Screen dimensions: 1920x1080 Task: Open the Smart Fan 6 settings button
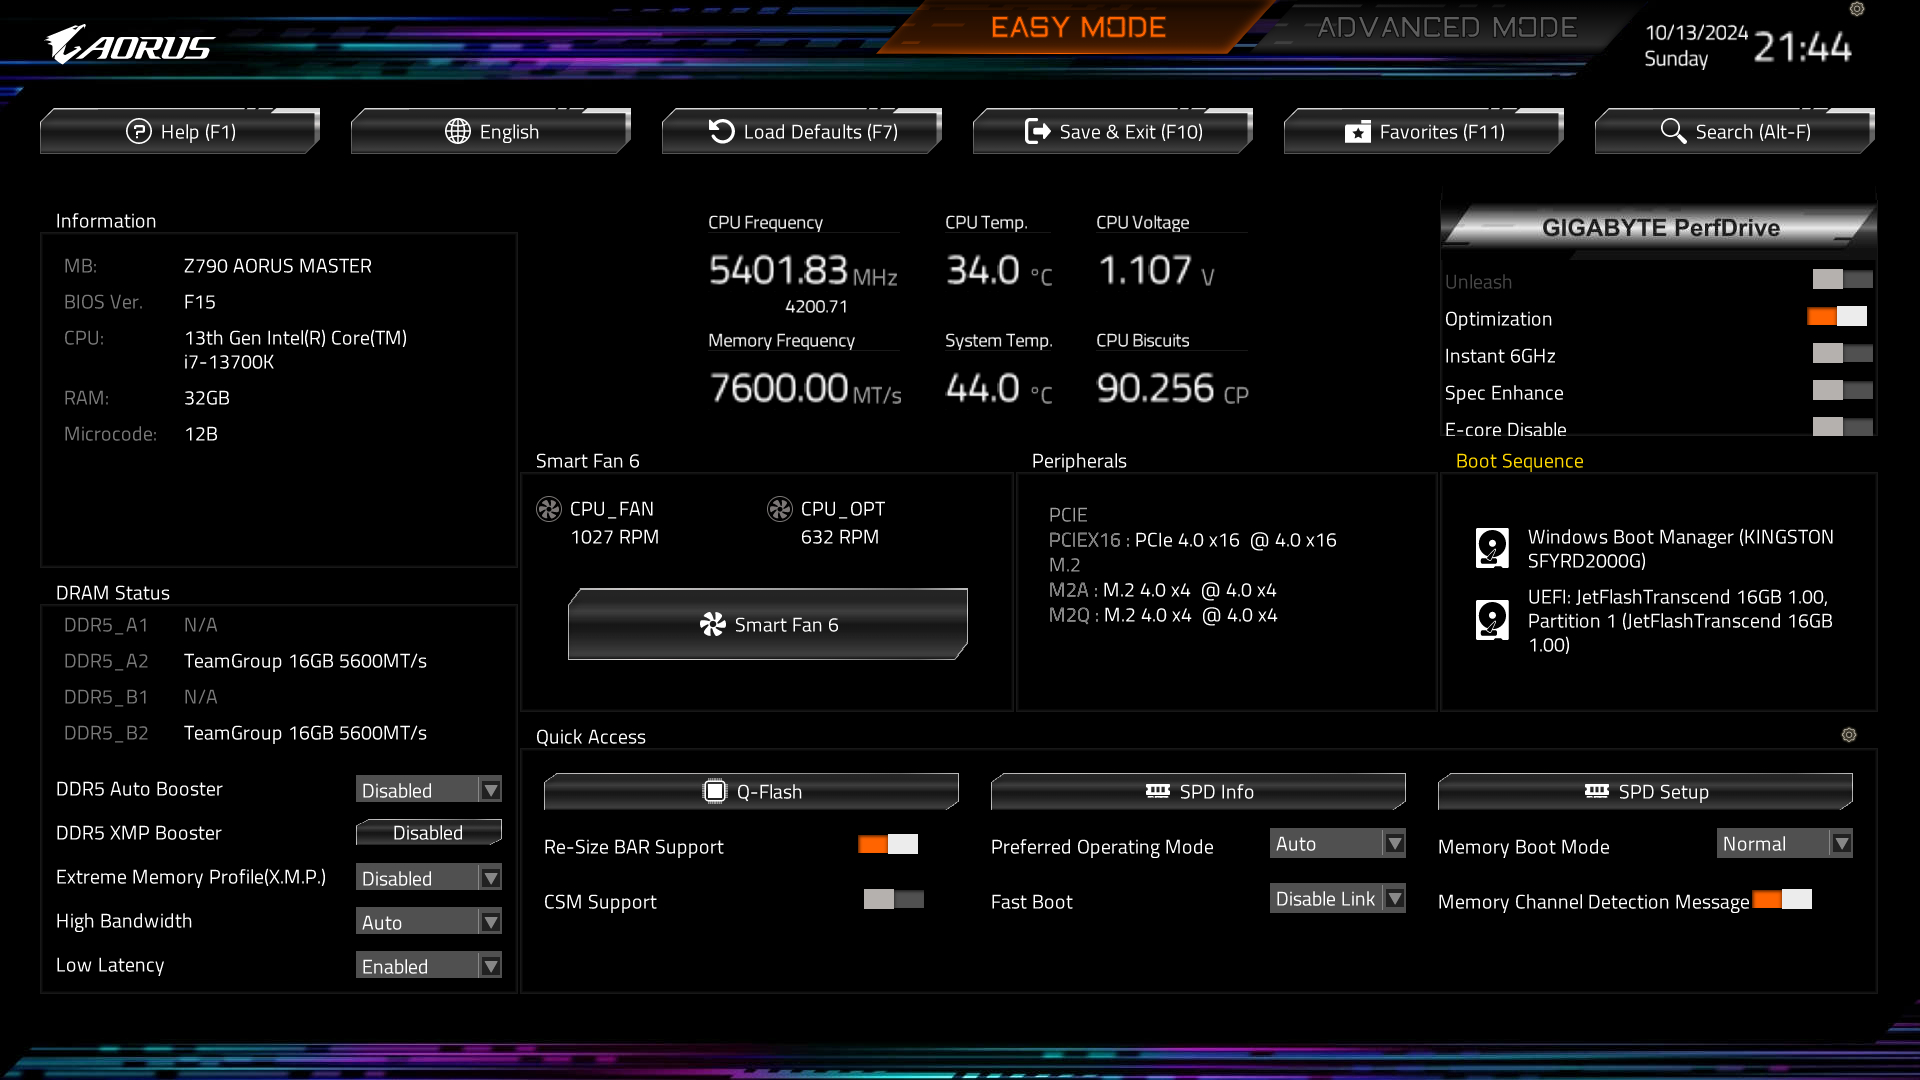point(767,625)
